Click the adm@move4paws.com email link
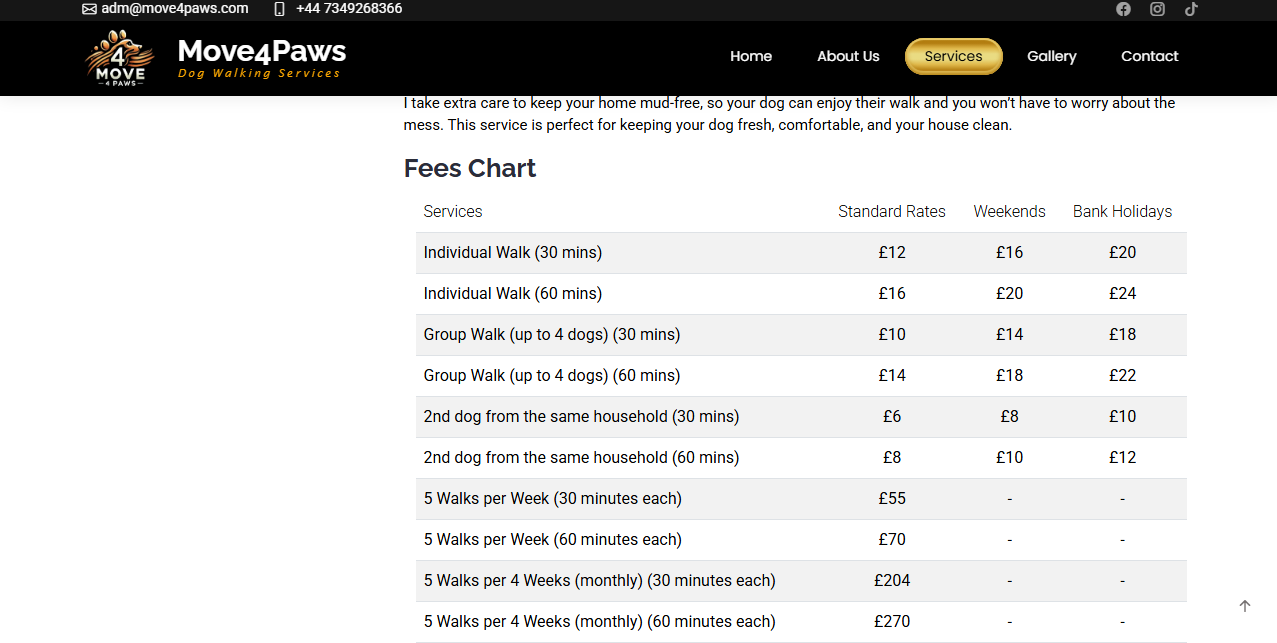This screenshot has height=643, width=1277. (174, 9)
